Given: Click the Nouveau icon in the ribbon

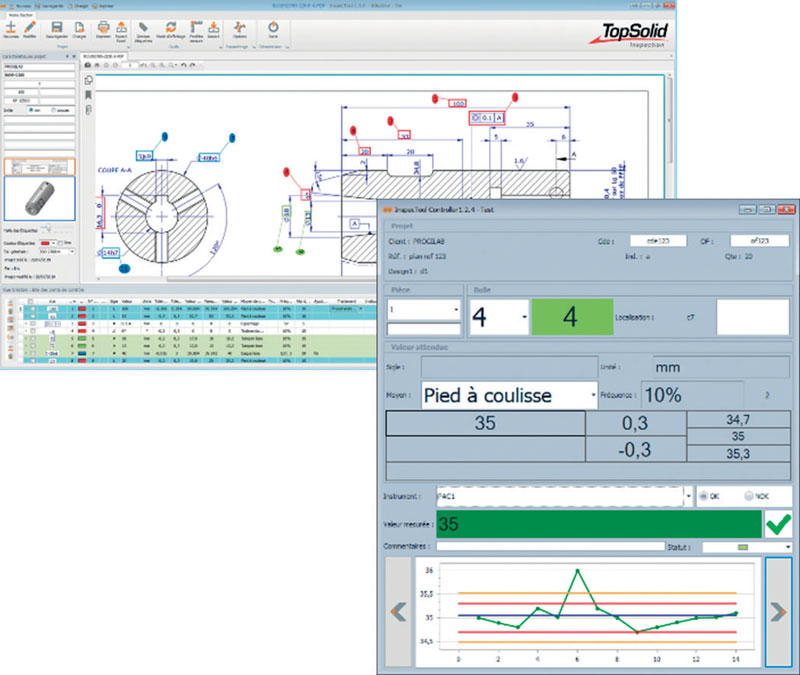Looking at the screenshot, I should (11, 27).
